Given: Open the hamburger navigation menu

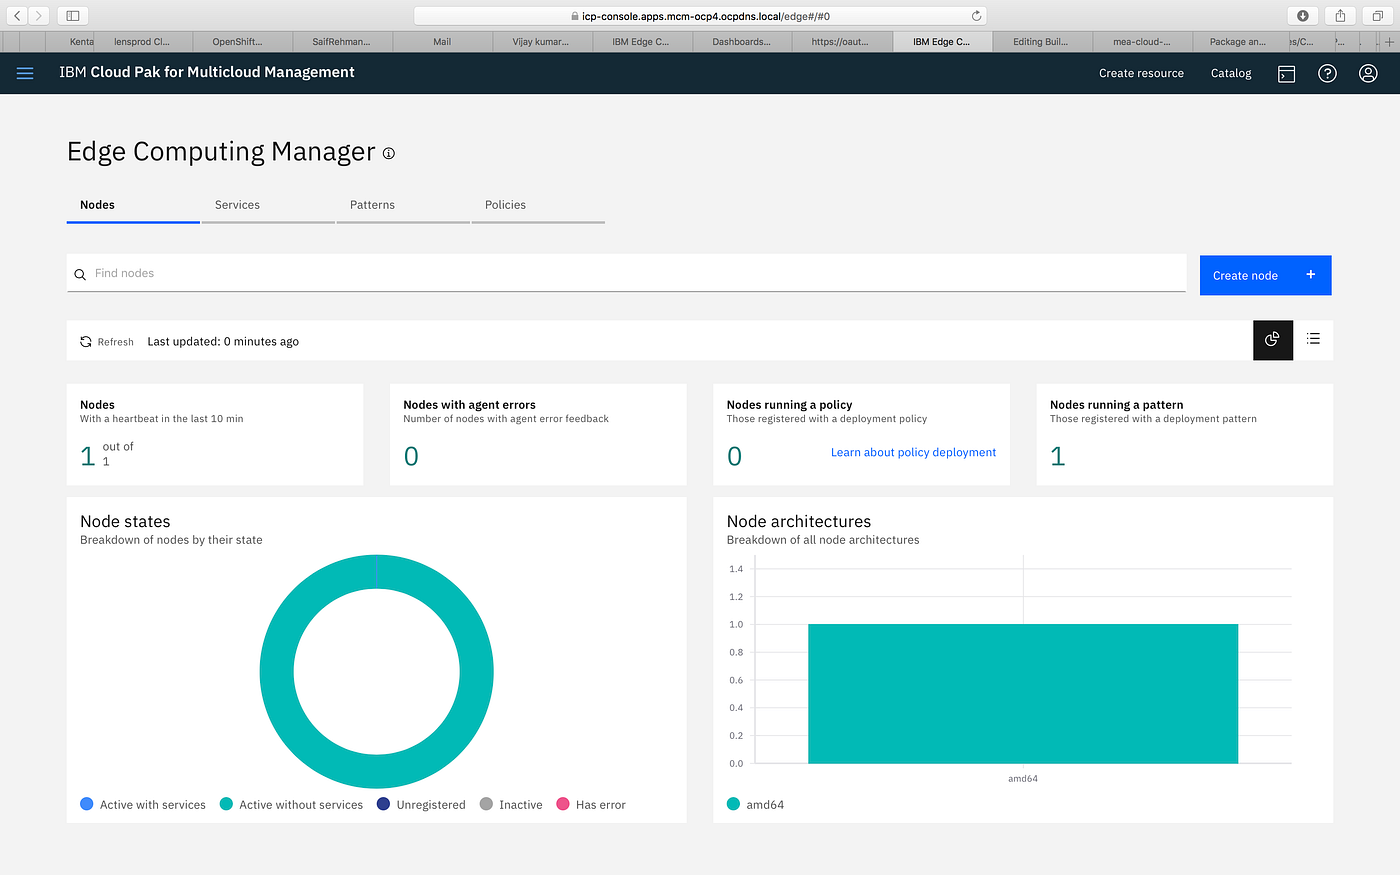Looking at the screenshot, I should (x=24, y=72).
